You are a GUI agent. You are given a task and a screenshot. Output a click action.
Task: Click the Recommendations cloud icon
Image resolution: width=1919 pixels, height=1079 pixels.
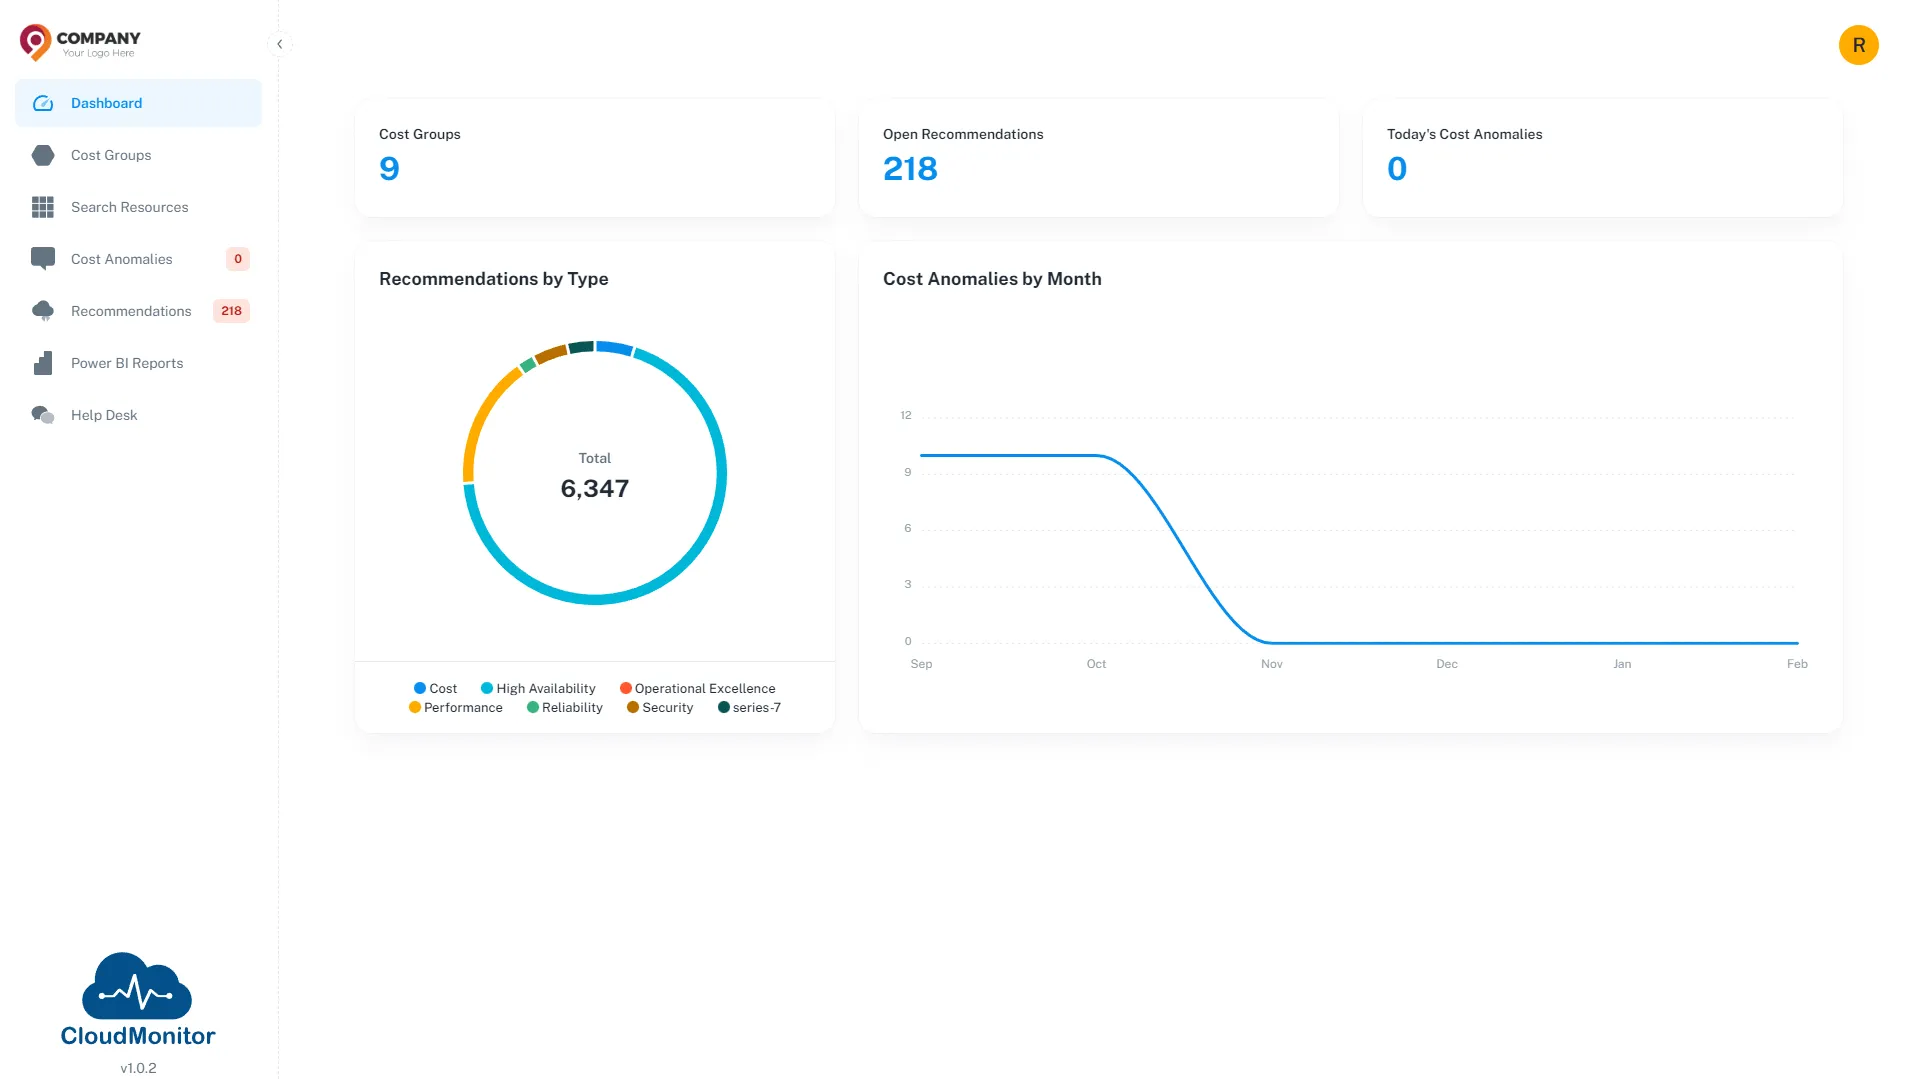[43, 311]
